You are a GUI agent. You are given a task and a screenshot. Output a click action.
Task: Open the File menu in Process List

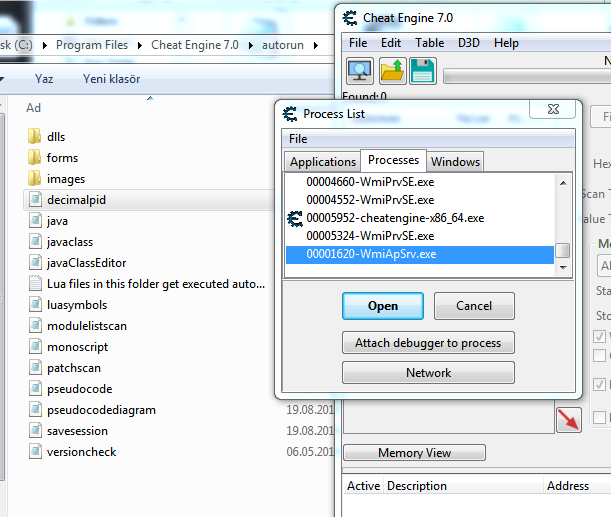point(298,139)
